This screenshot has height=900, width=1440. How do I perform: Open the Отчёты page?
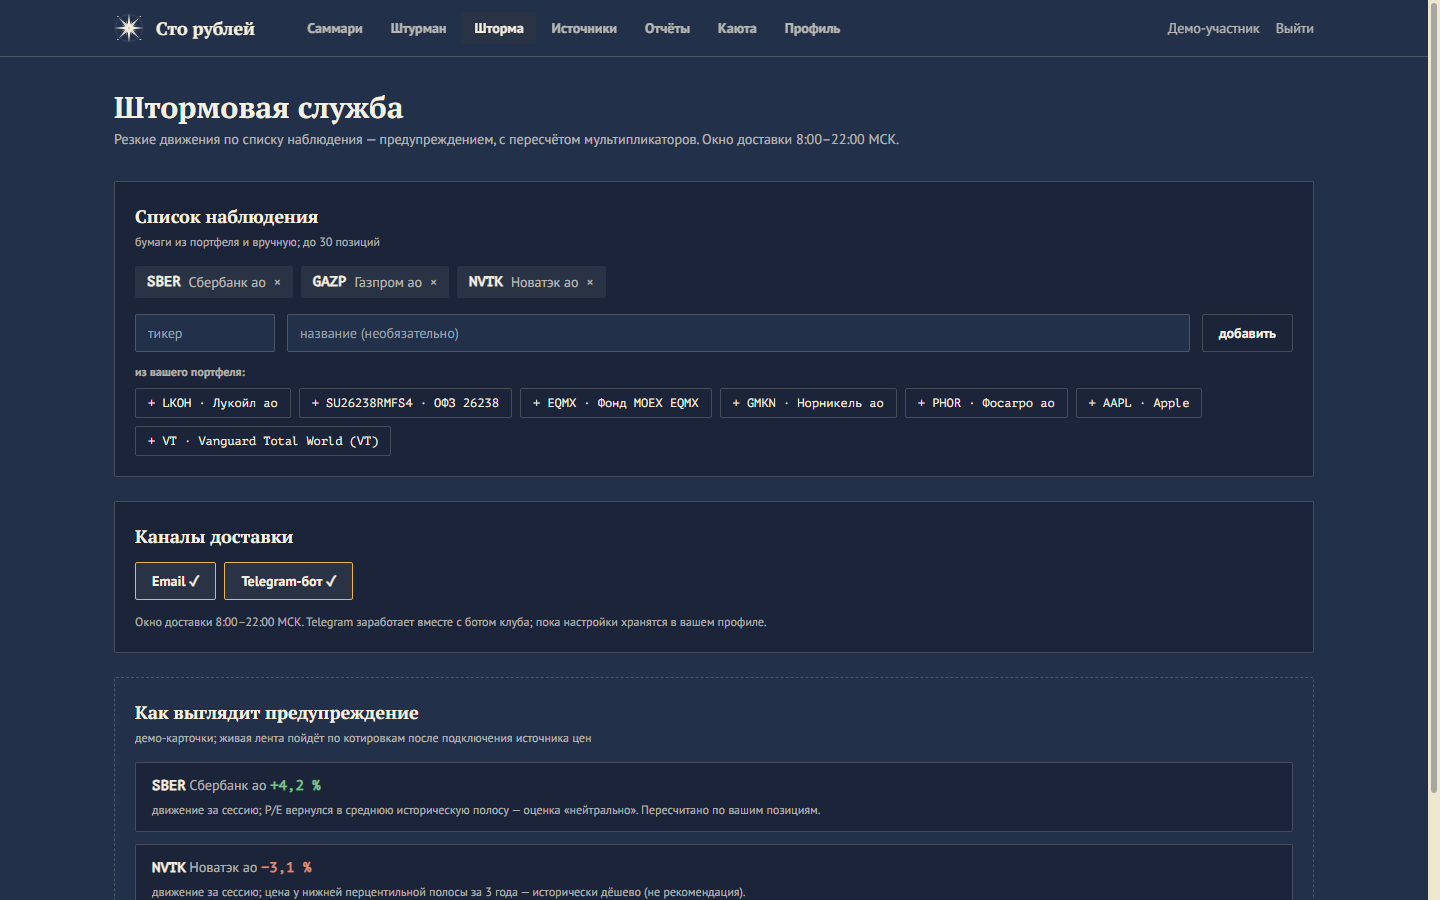click(667, 28)
